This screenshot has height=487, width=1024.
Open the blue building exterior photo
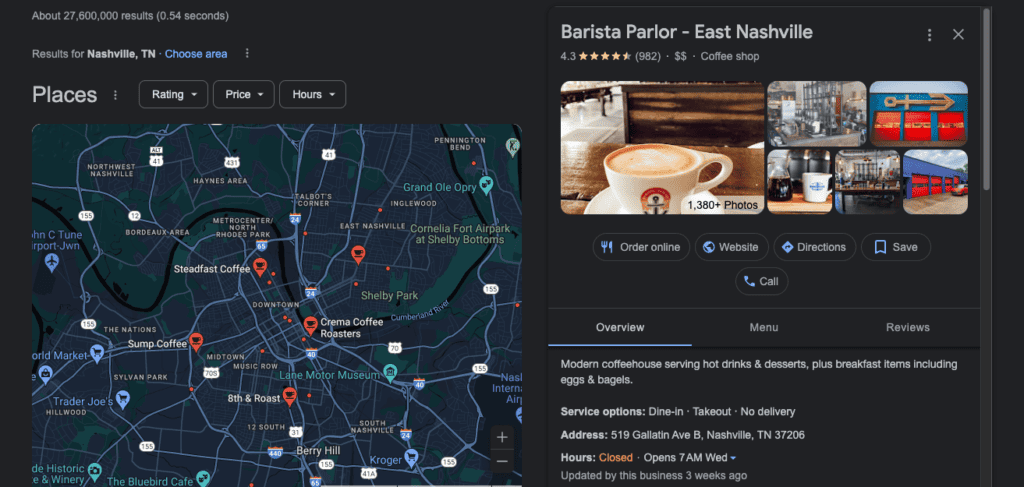pos(935,181)
